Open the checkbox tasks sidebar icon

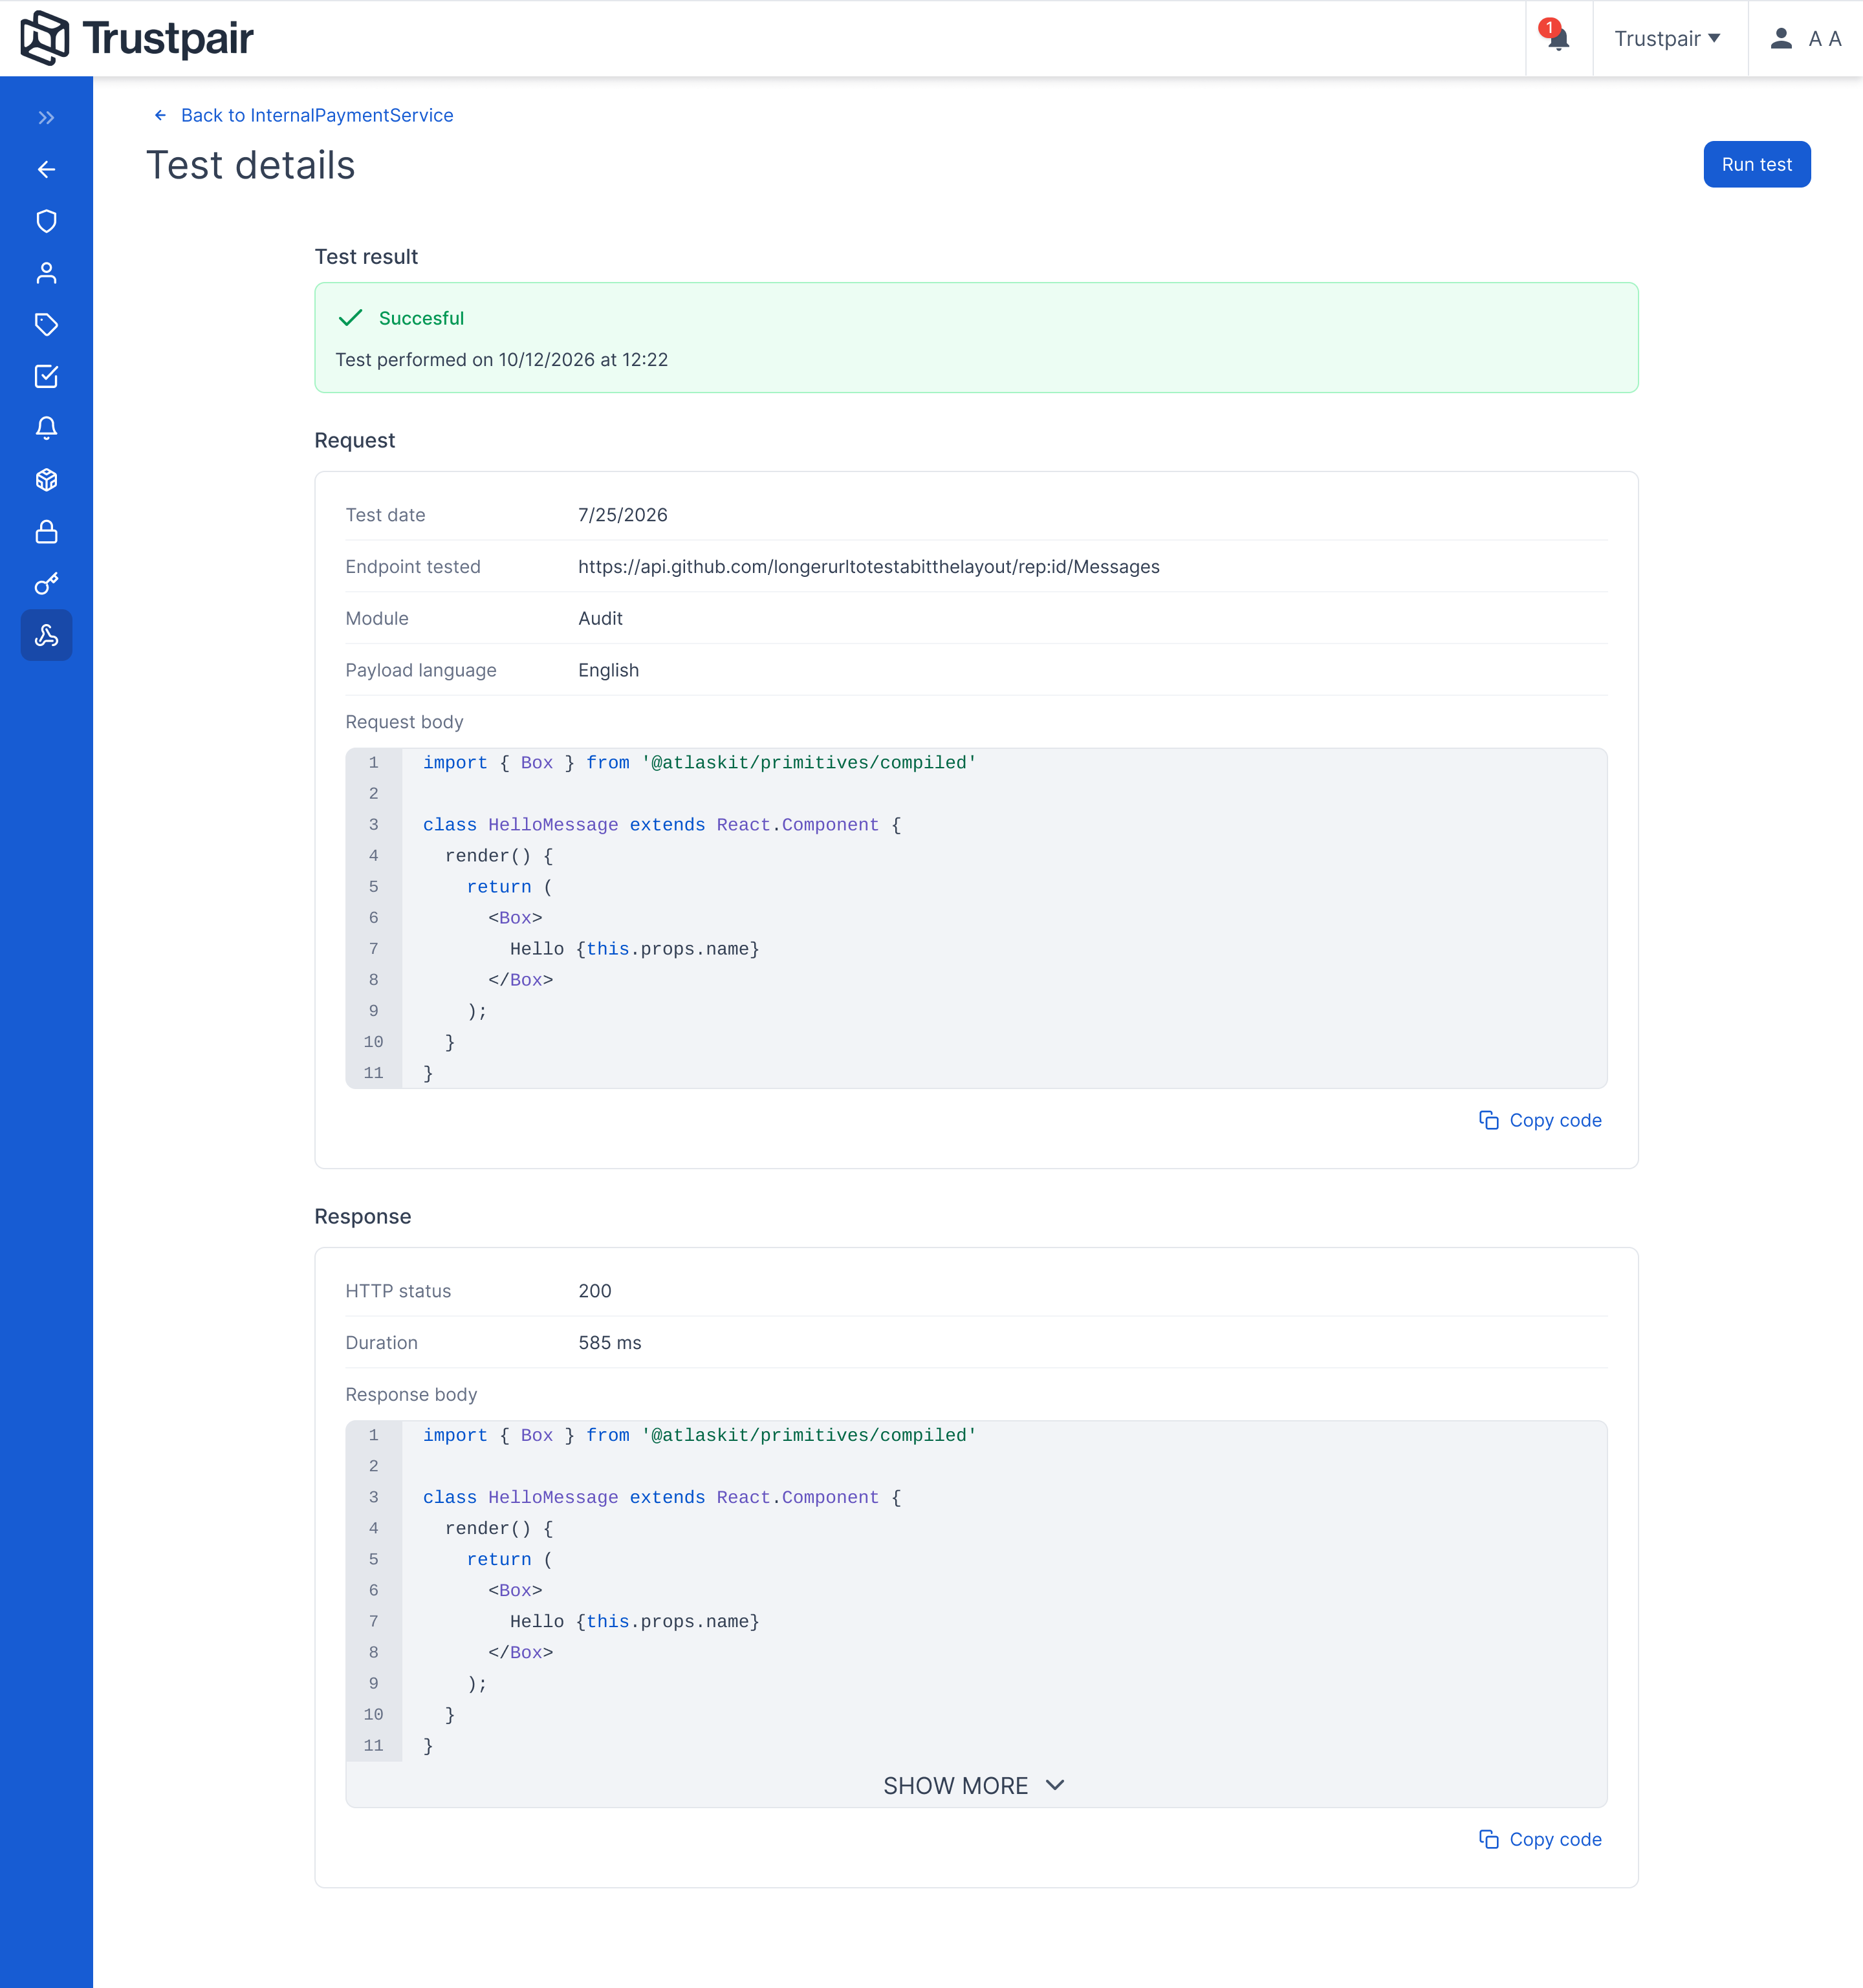click(x=46, y=377)
